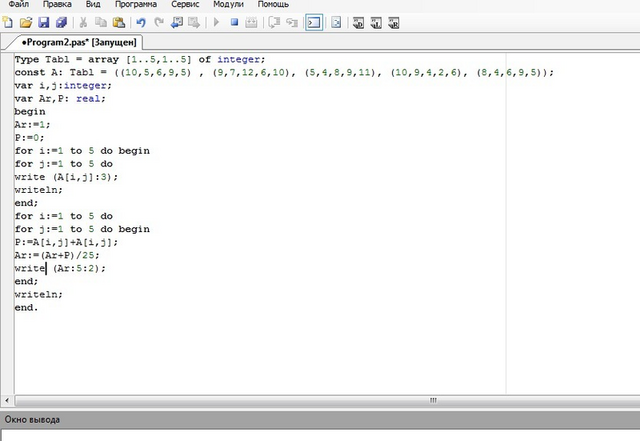
Task: Click the Окно вывода panel header
Action: point(320,419)
